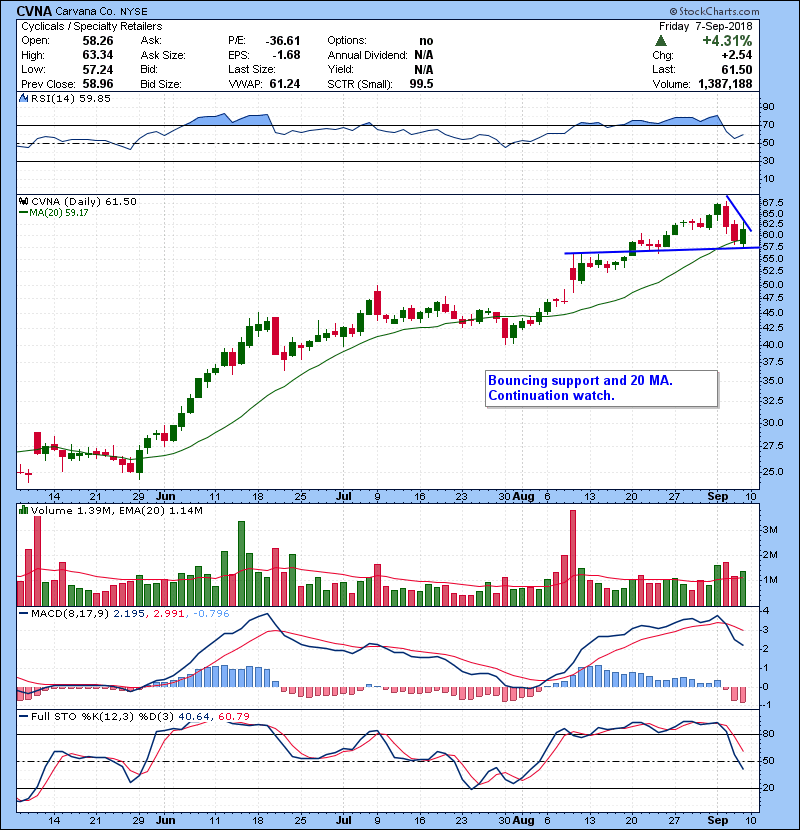Click the Last Size: label
The image size is (800, 830).
252,69
